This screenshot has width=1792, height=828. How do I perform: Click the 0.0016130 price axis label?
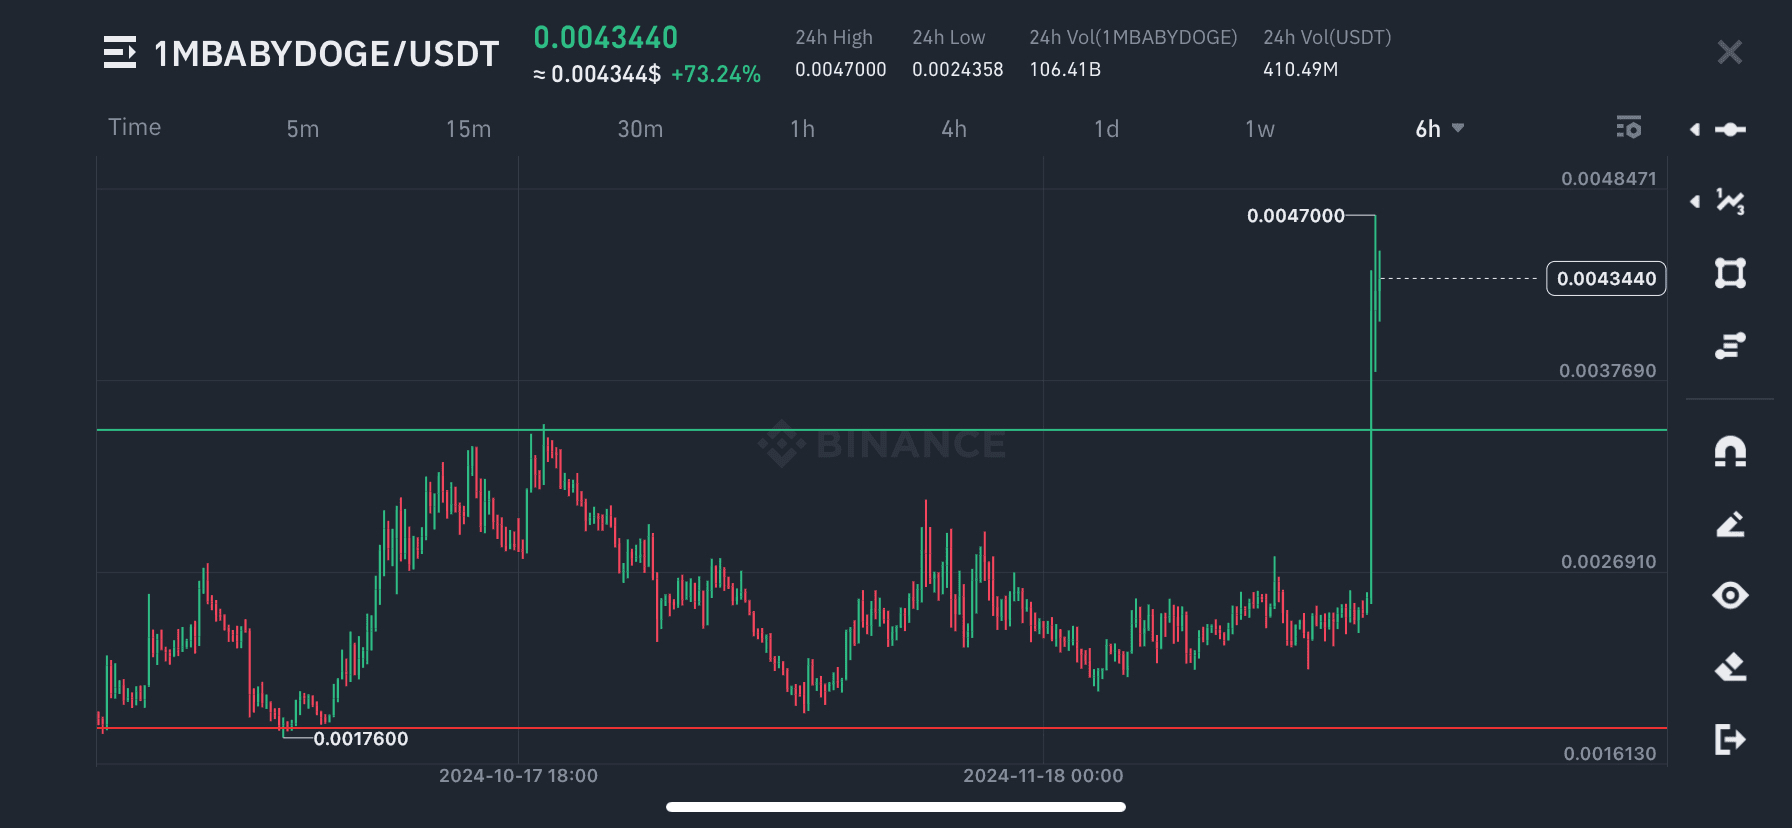[x=1610, y=754]
